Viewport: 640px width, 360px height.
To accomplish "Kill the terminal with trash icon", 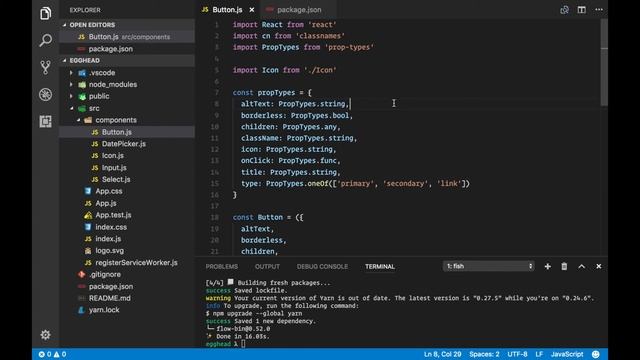I will 564,266.
